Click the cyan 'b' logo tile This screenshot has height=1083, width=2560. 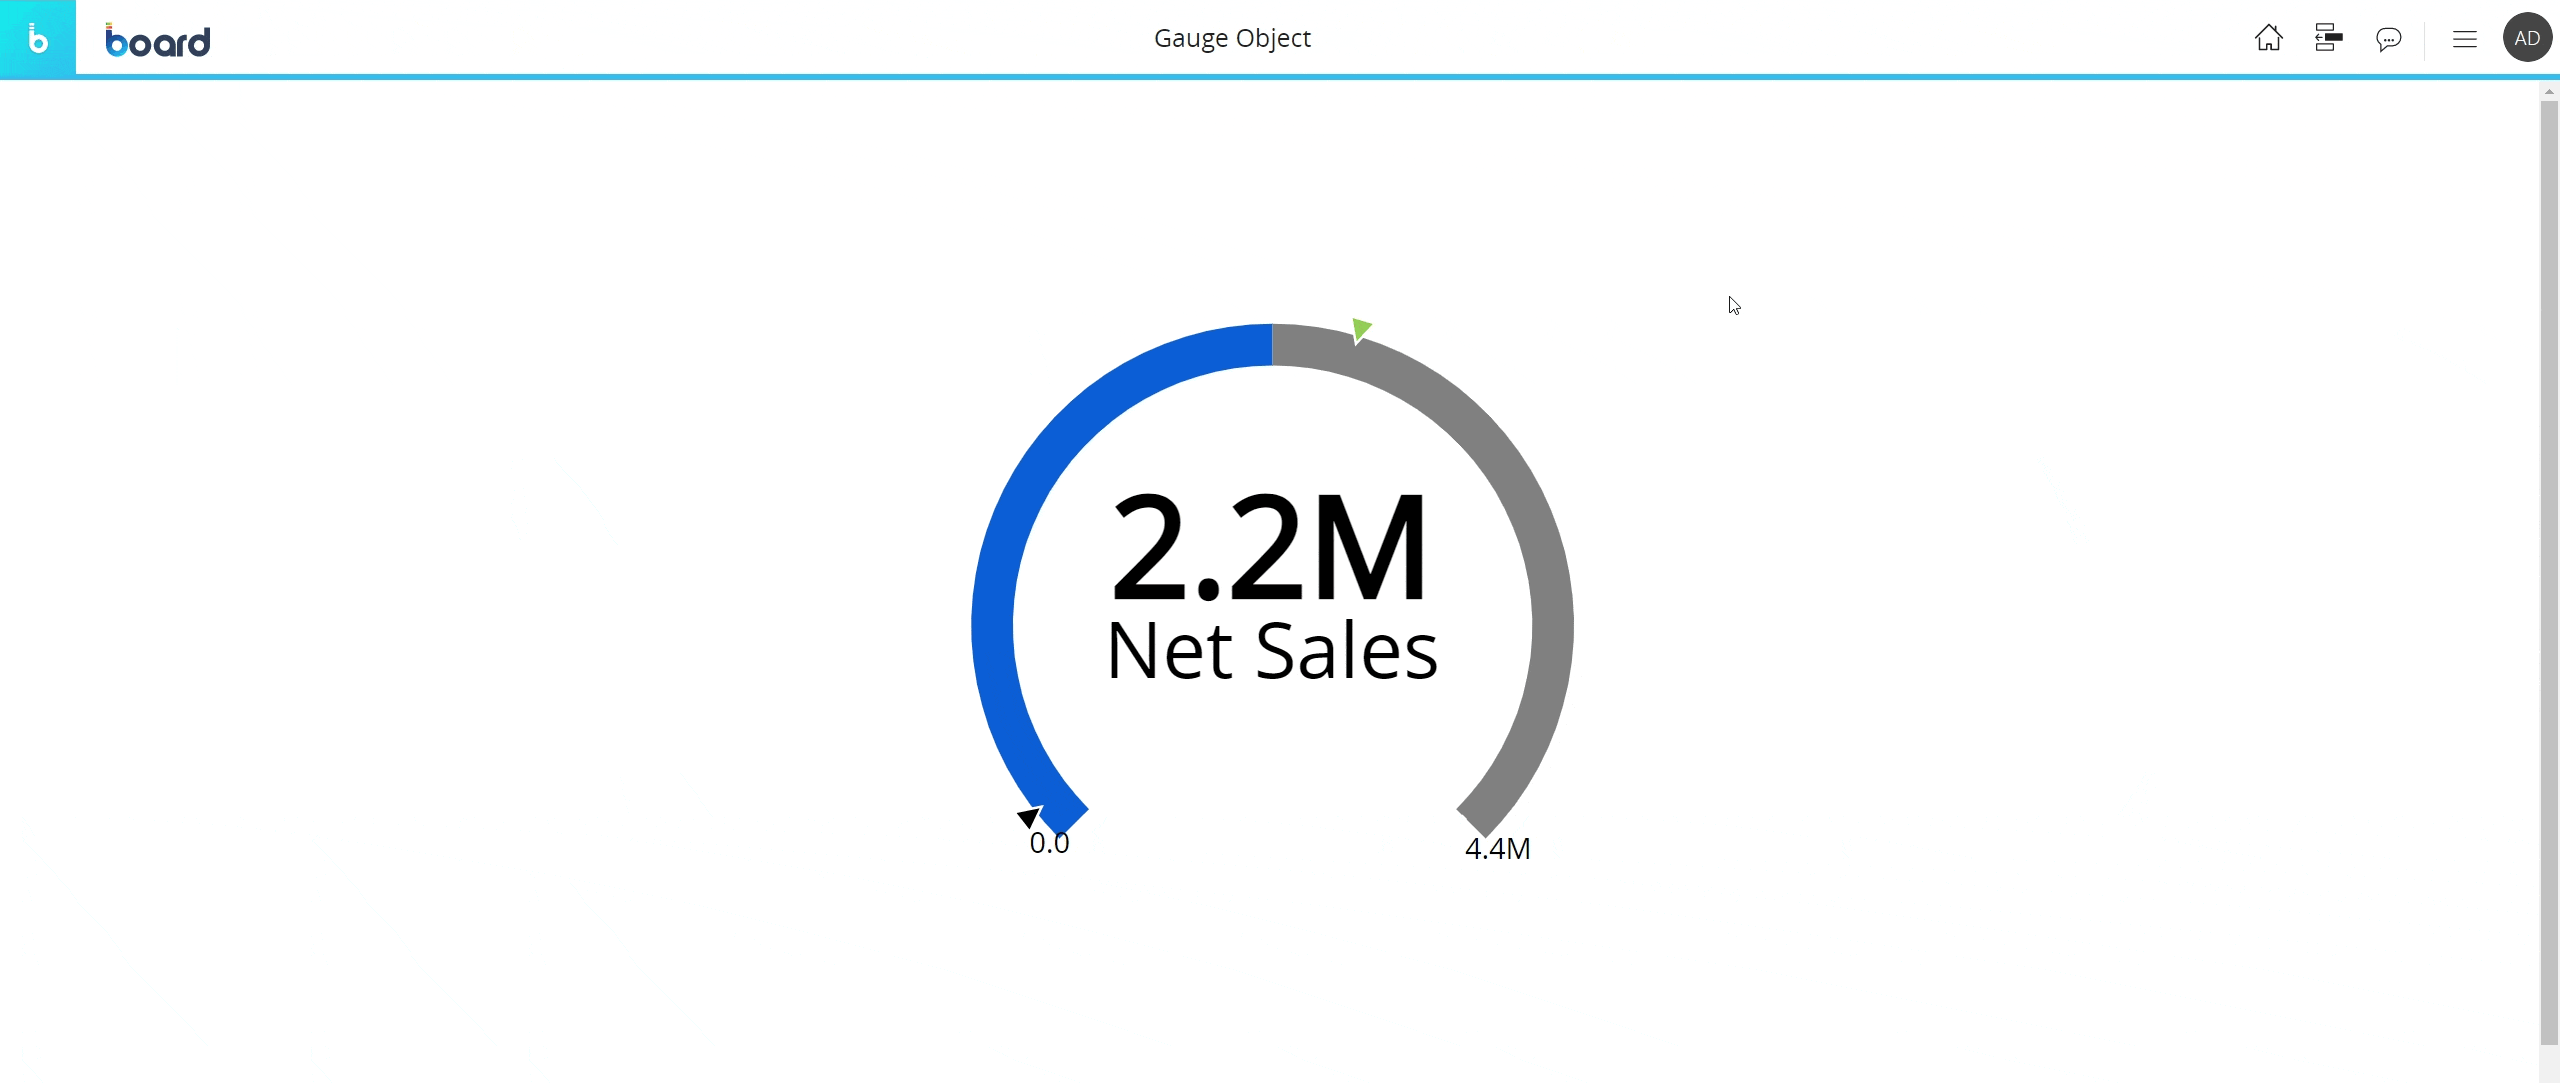coord(37,38)
